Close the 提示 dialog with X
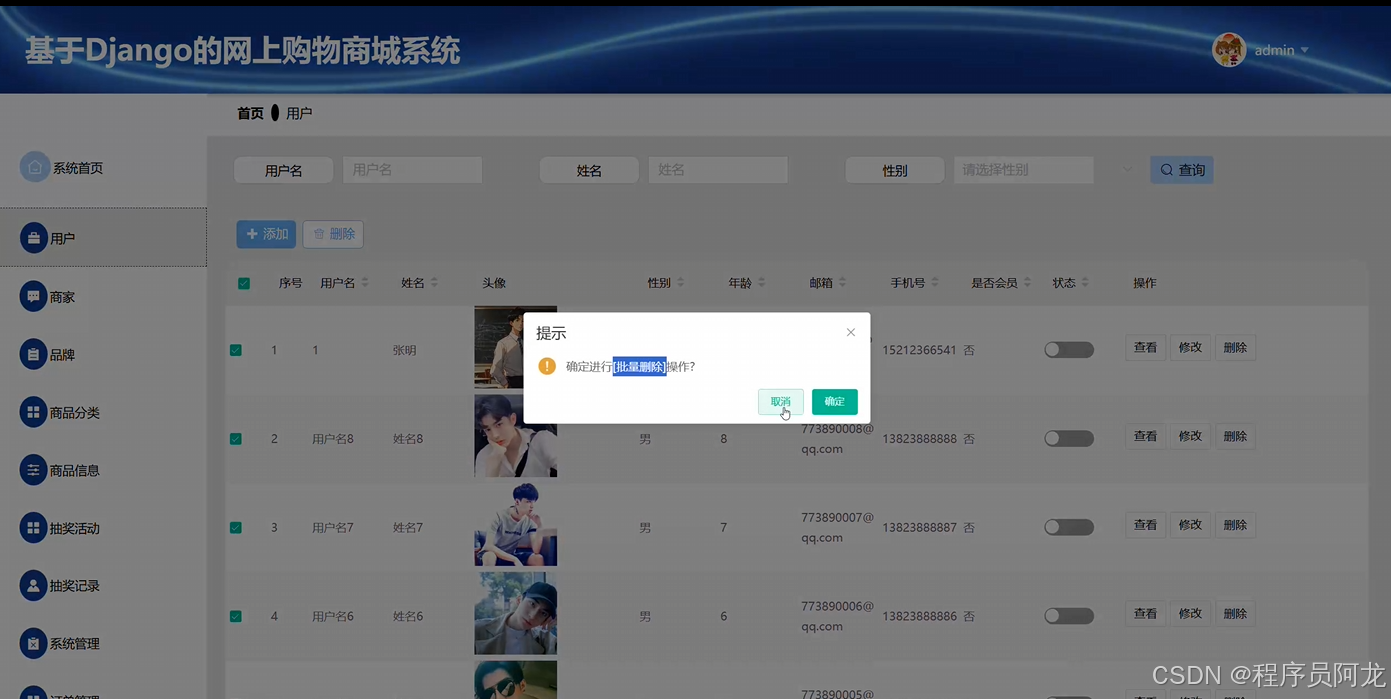The width and height of the screenshot is (1391, 699). pos(851,332)
